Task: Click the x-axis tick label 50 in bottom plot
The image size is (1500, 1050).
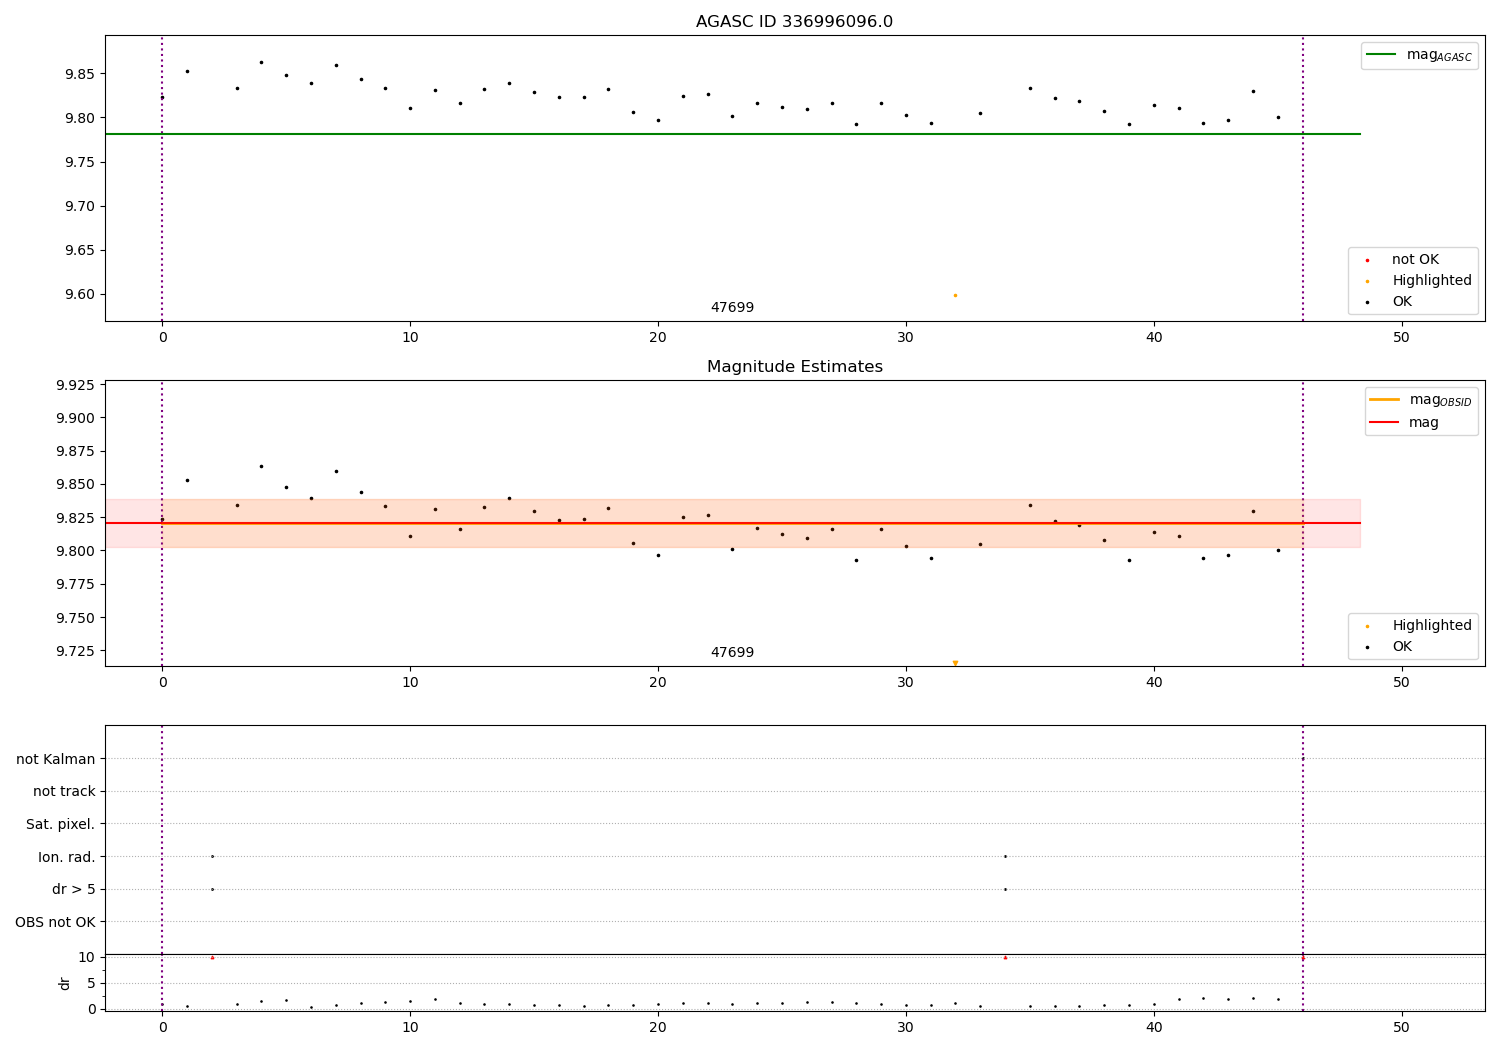Action: point(1401,1028)
